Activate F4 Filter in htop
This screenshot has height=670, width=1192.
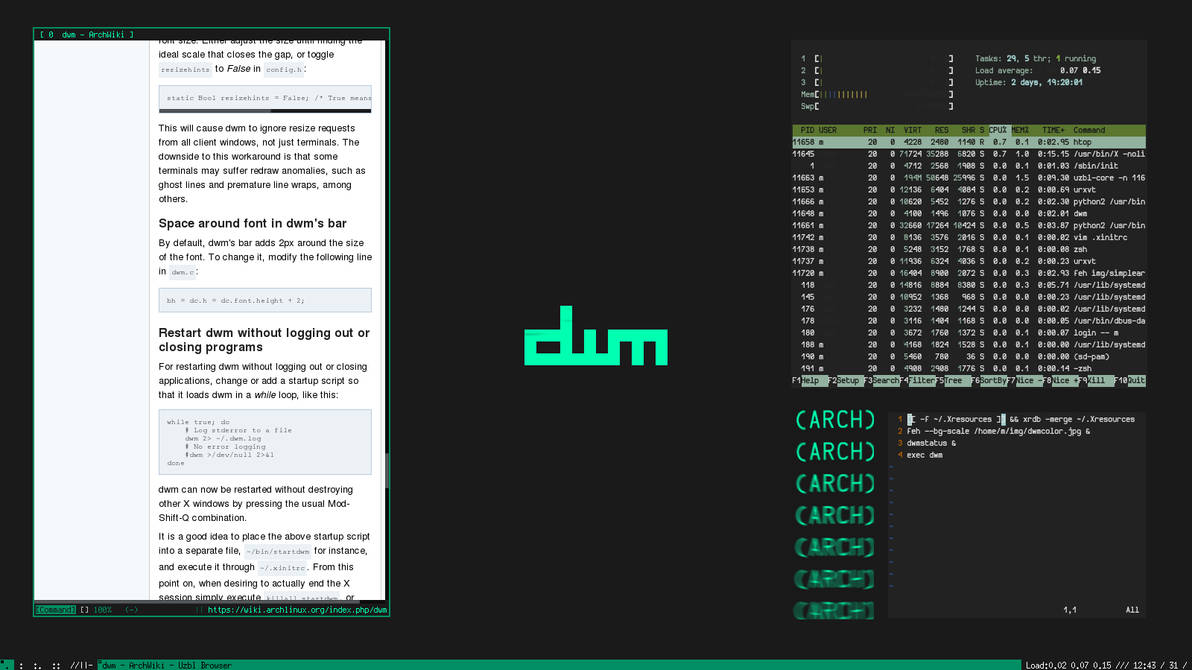coord(918,380)
